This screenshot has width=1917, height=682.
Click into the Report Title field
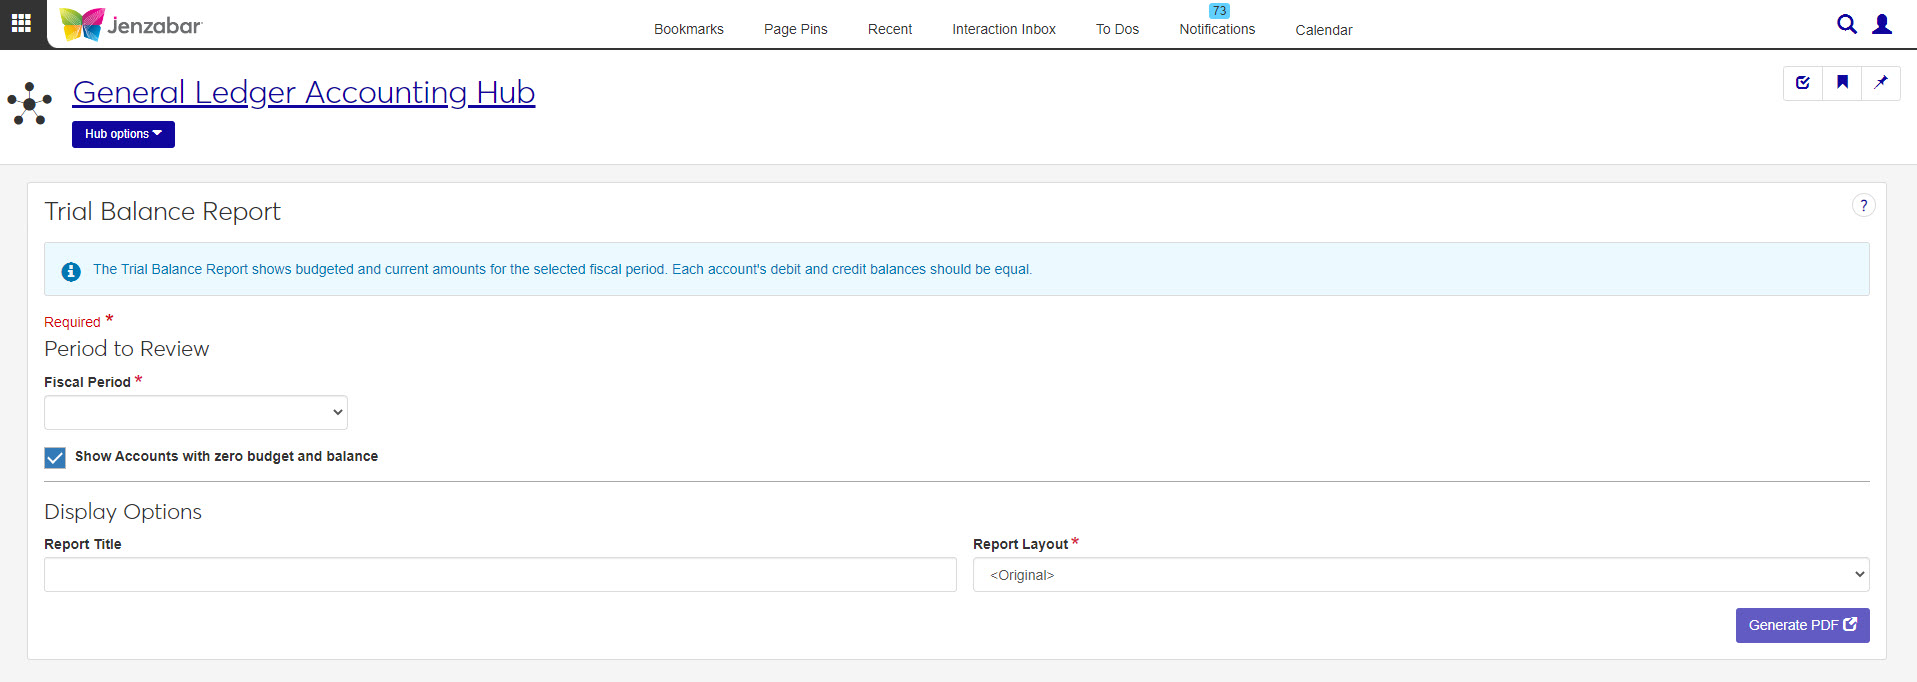(x=500, y=575)
